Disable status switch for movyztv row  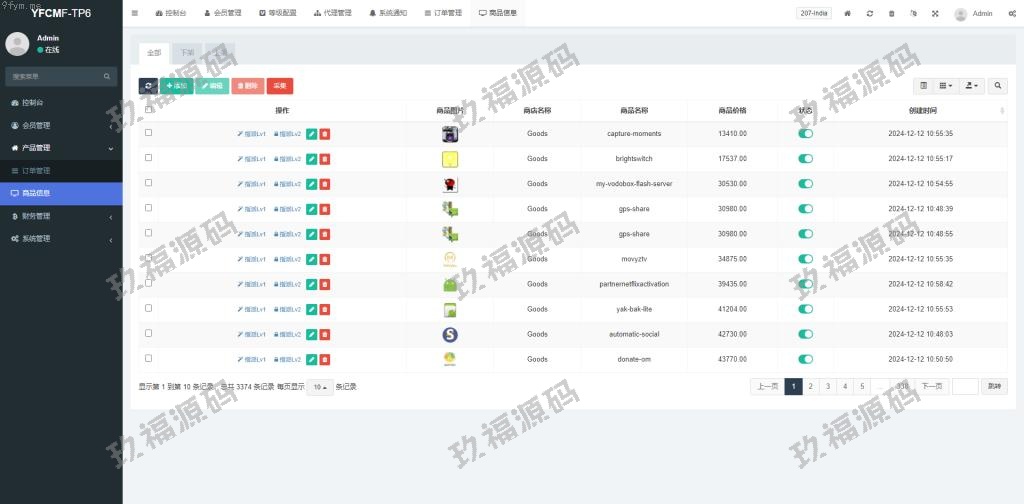pyautogui.click(x=806, y=259)
